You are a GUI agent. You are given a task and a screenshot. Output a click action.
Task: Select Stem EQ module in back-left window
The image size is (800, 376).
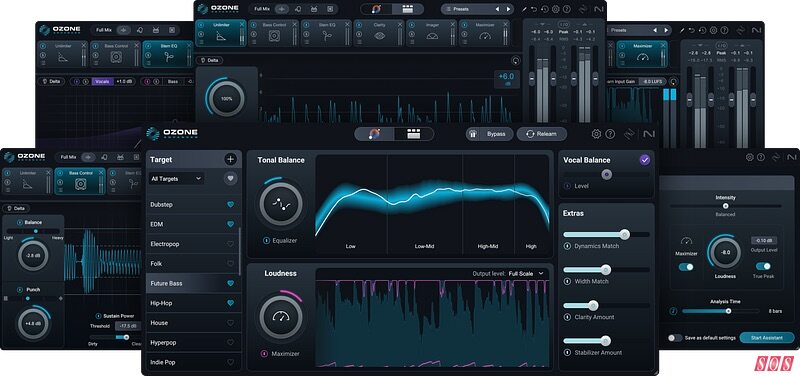(x=168, y=54)
